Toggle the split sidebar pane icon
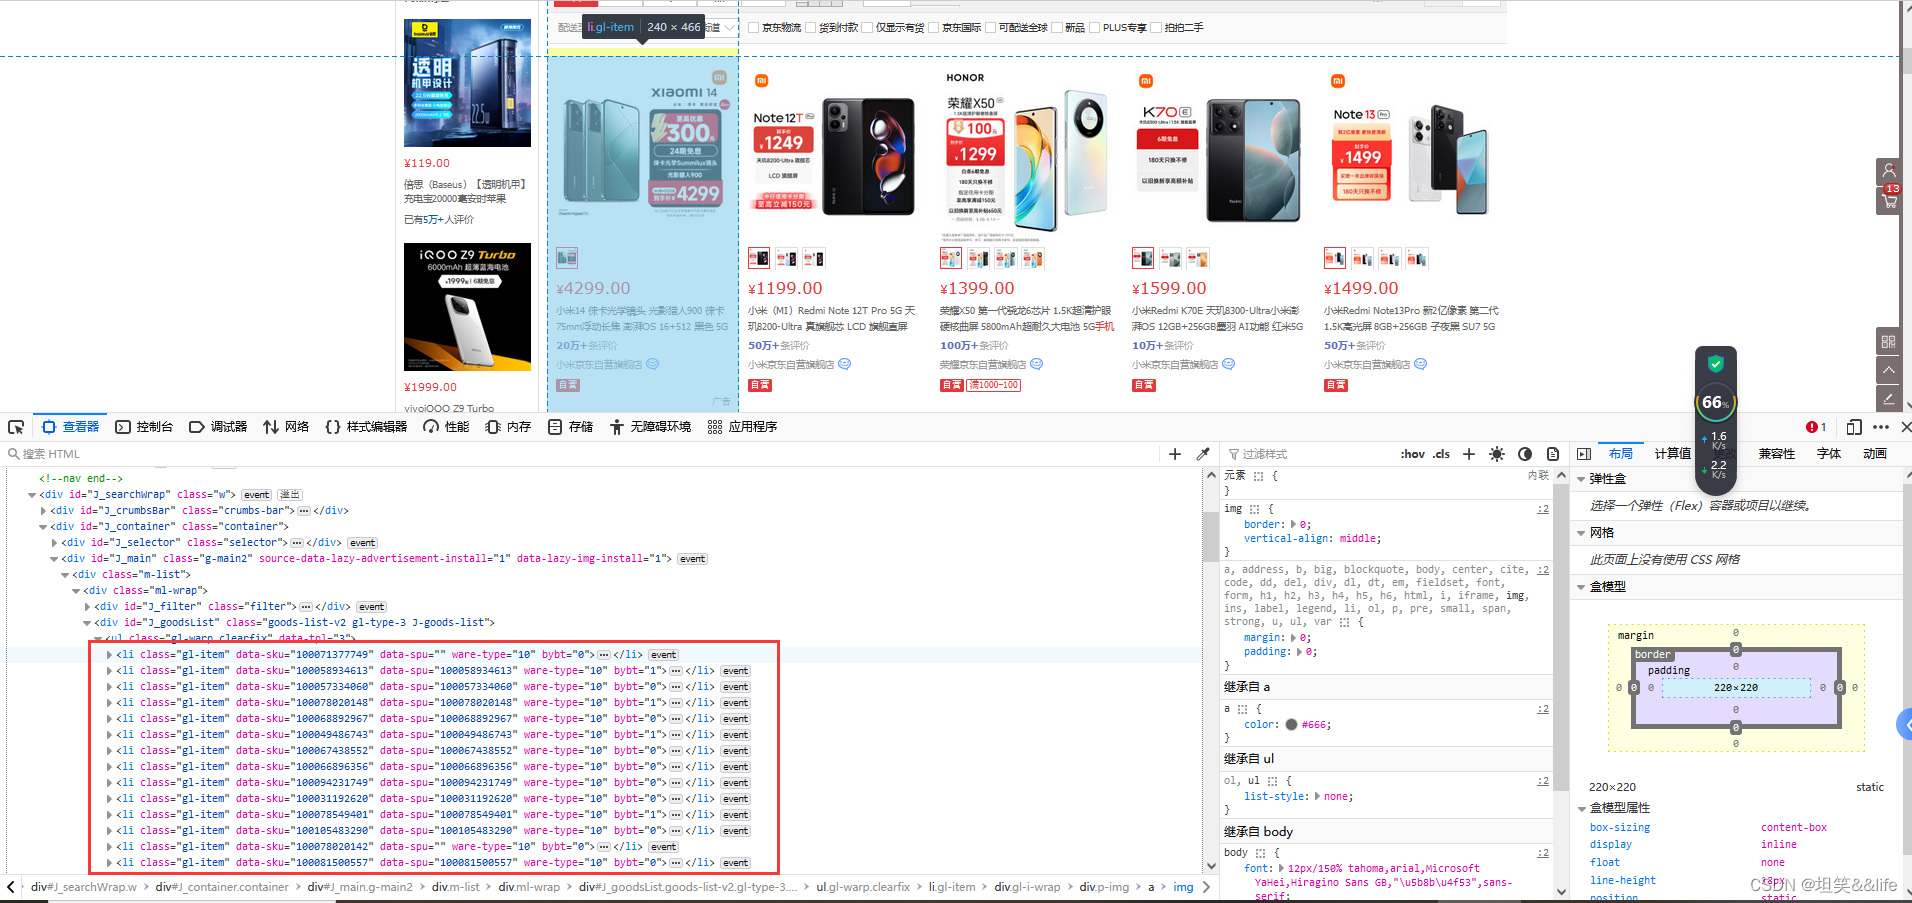 click(x=1584, y=454)
